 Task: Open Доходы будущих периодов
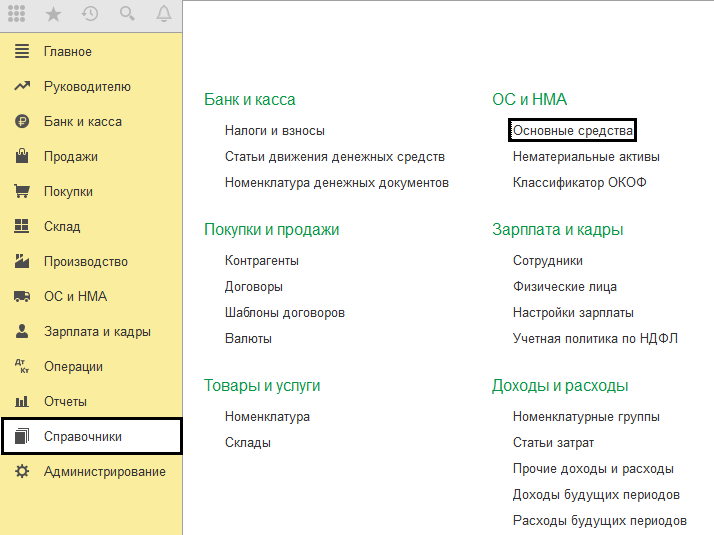[596, 494]
